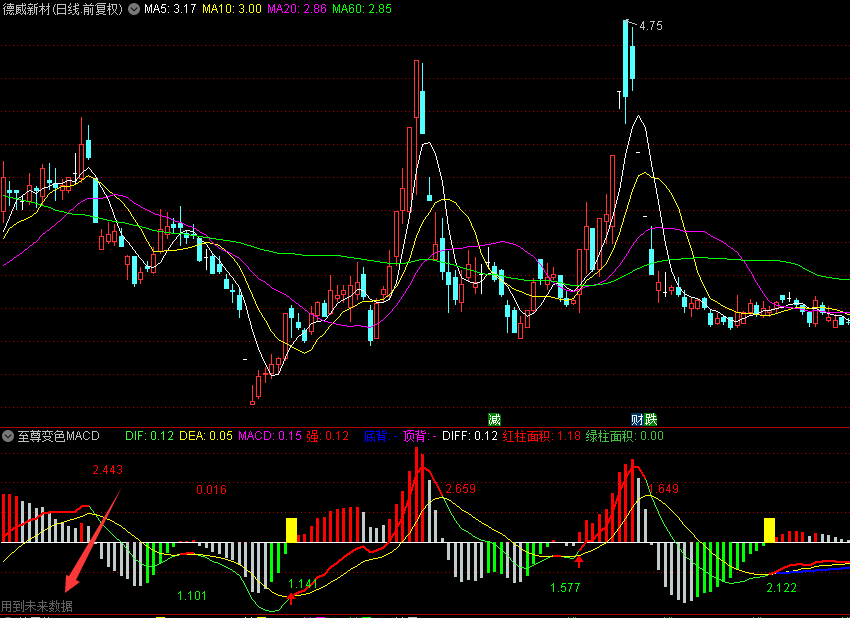Click the 2.122 green area label
The height and width of the screenshot is (618, 850).
click(782, 588)
